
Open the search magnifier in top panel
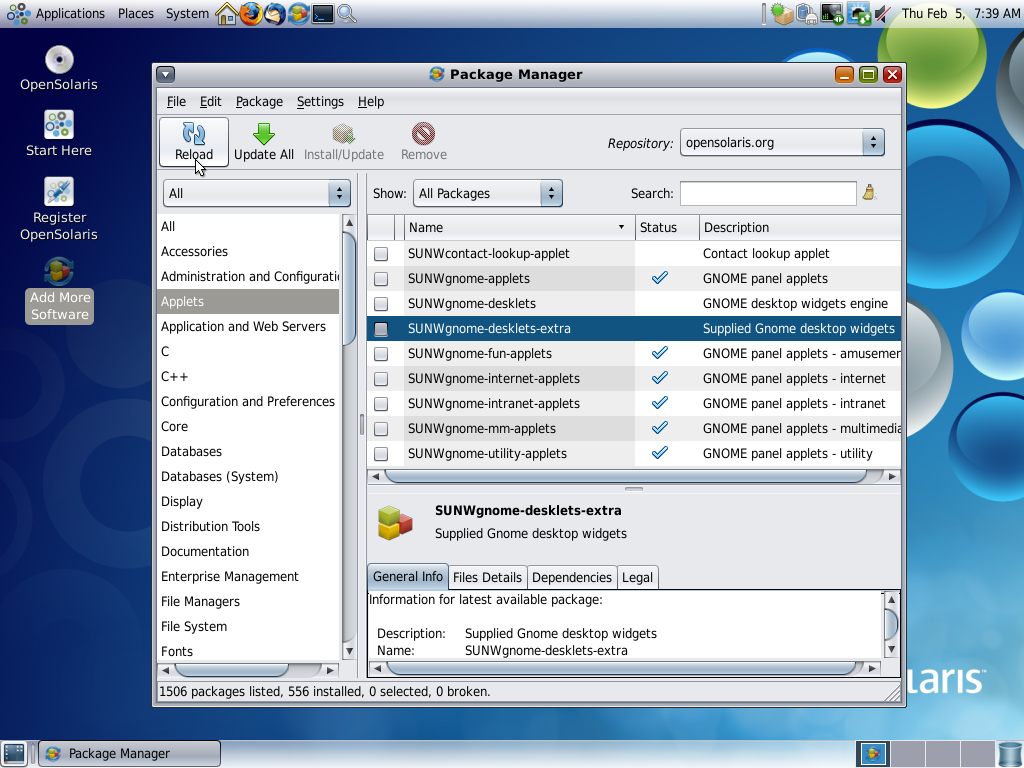pyautogui.click(x=347, y=14)
